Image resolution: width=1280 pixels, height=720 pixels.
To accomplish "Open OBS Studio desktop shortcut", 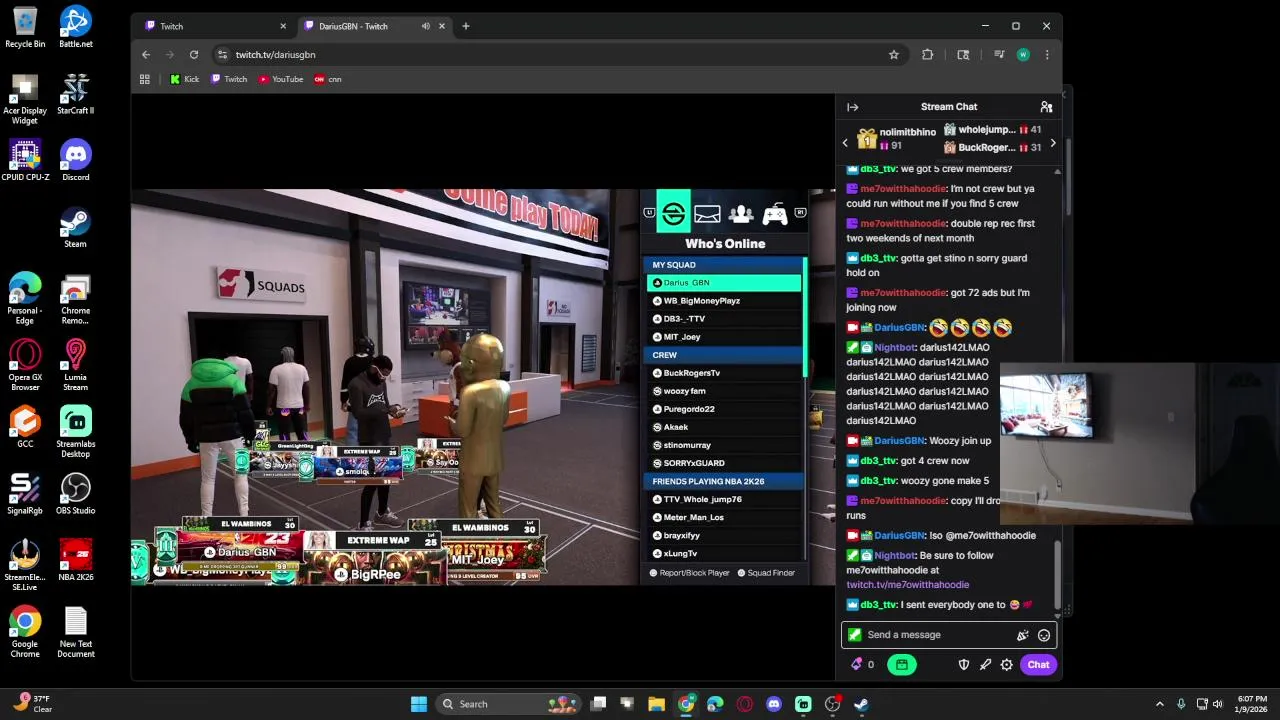I will click(x=76, y=493).
